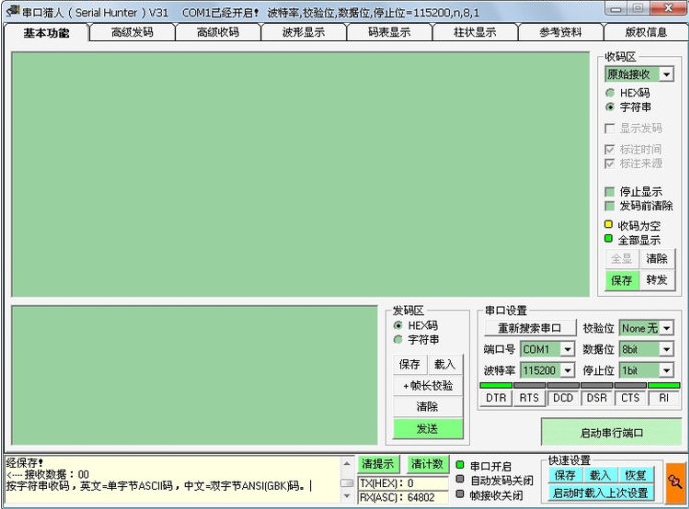The height and width of the screenshot is (509, 689).
Task: Click the green 全部显示 indicator
Action: click(x=609, y=239)
